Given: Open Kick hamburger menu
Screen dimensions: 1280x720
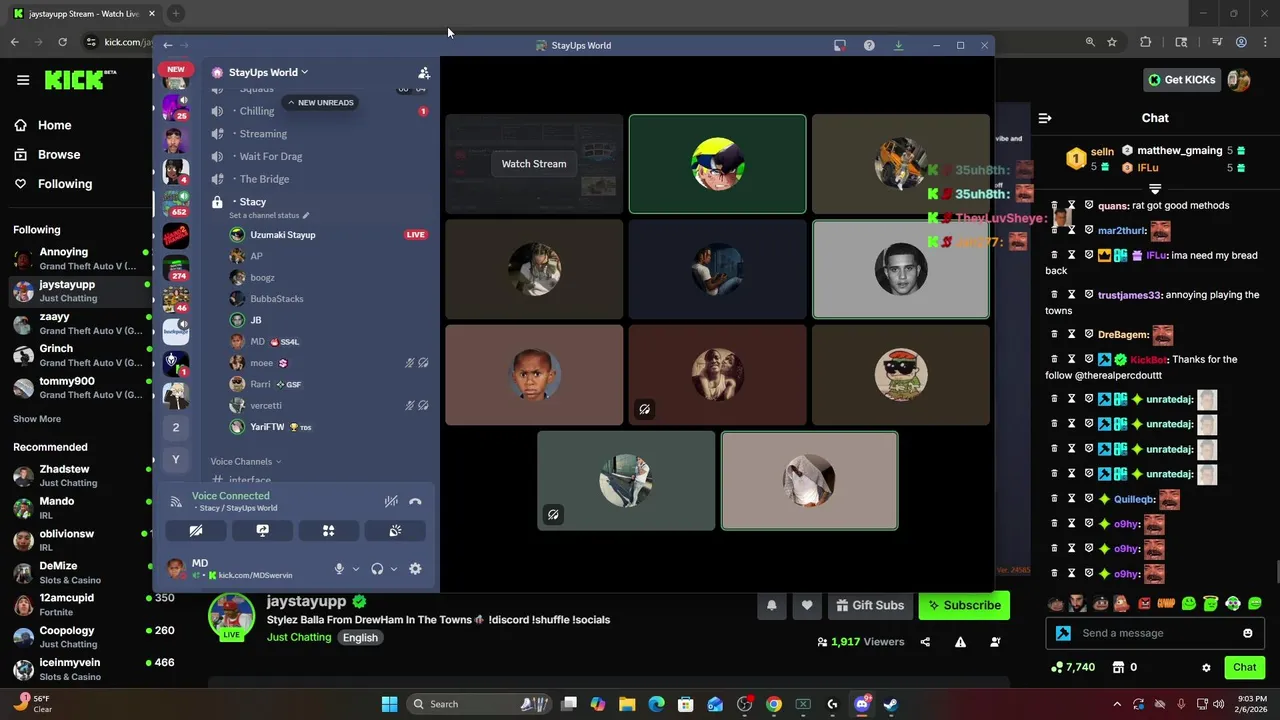Looking at the screenshot, I should click(x=23, y=80).
